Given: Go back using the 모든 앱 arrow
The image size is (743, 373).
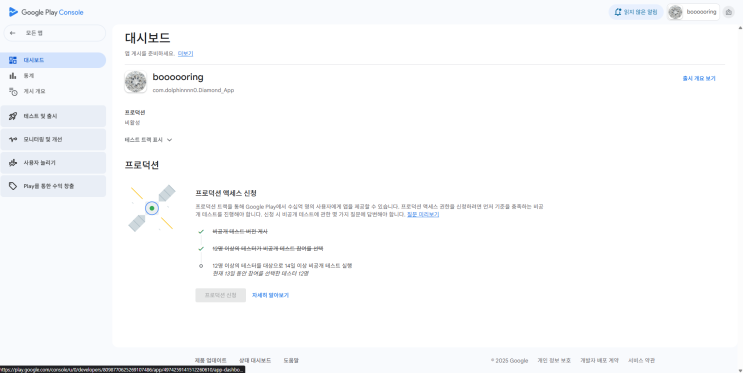Looking at the screenshot, I should [x=13, y=33].
